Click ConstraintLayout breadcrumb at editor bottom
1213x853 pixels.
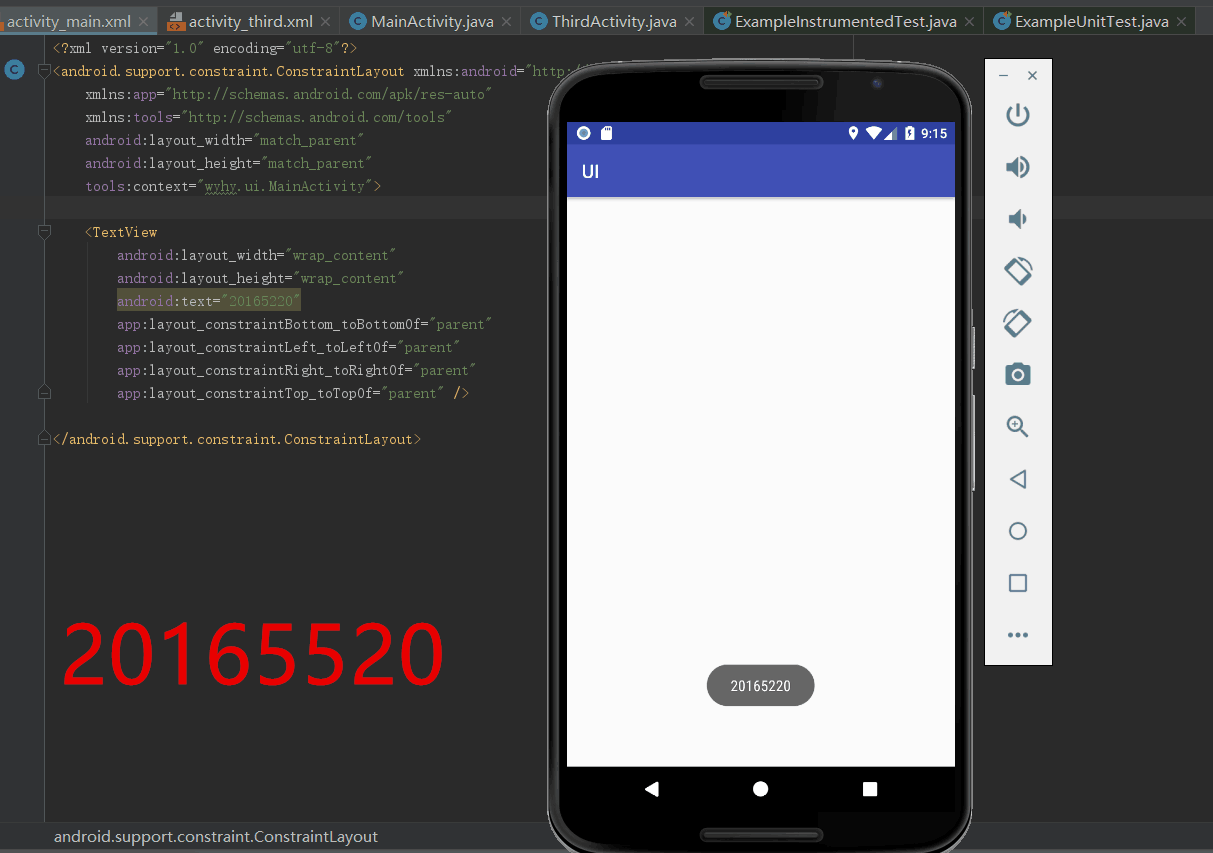[x=216, y=837]
